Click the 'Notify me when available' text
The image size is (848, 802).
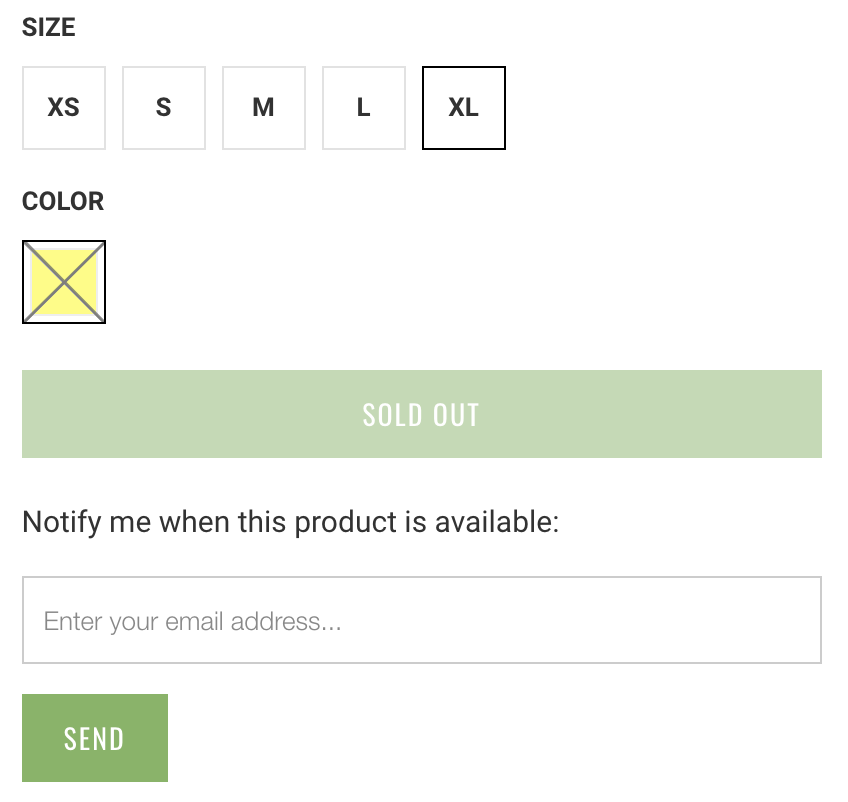coord(290,522)
